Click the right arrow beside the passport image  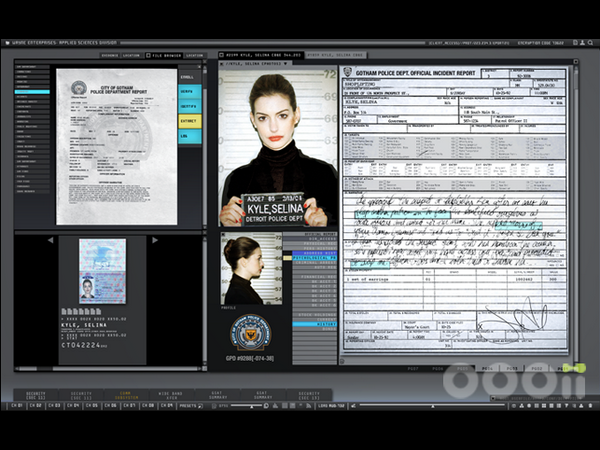(x=155, y=240)
